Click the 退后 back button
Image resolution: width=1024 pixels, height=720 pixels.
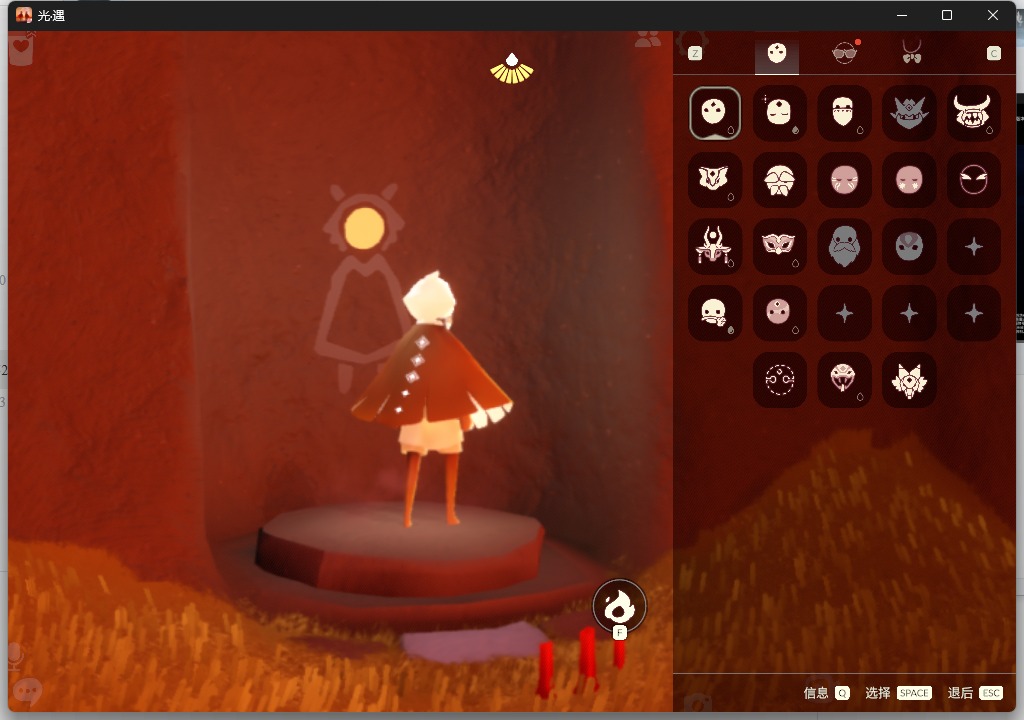coord(974,693)
